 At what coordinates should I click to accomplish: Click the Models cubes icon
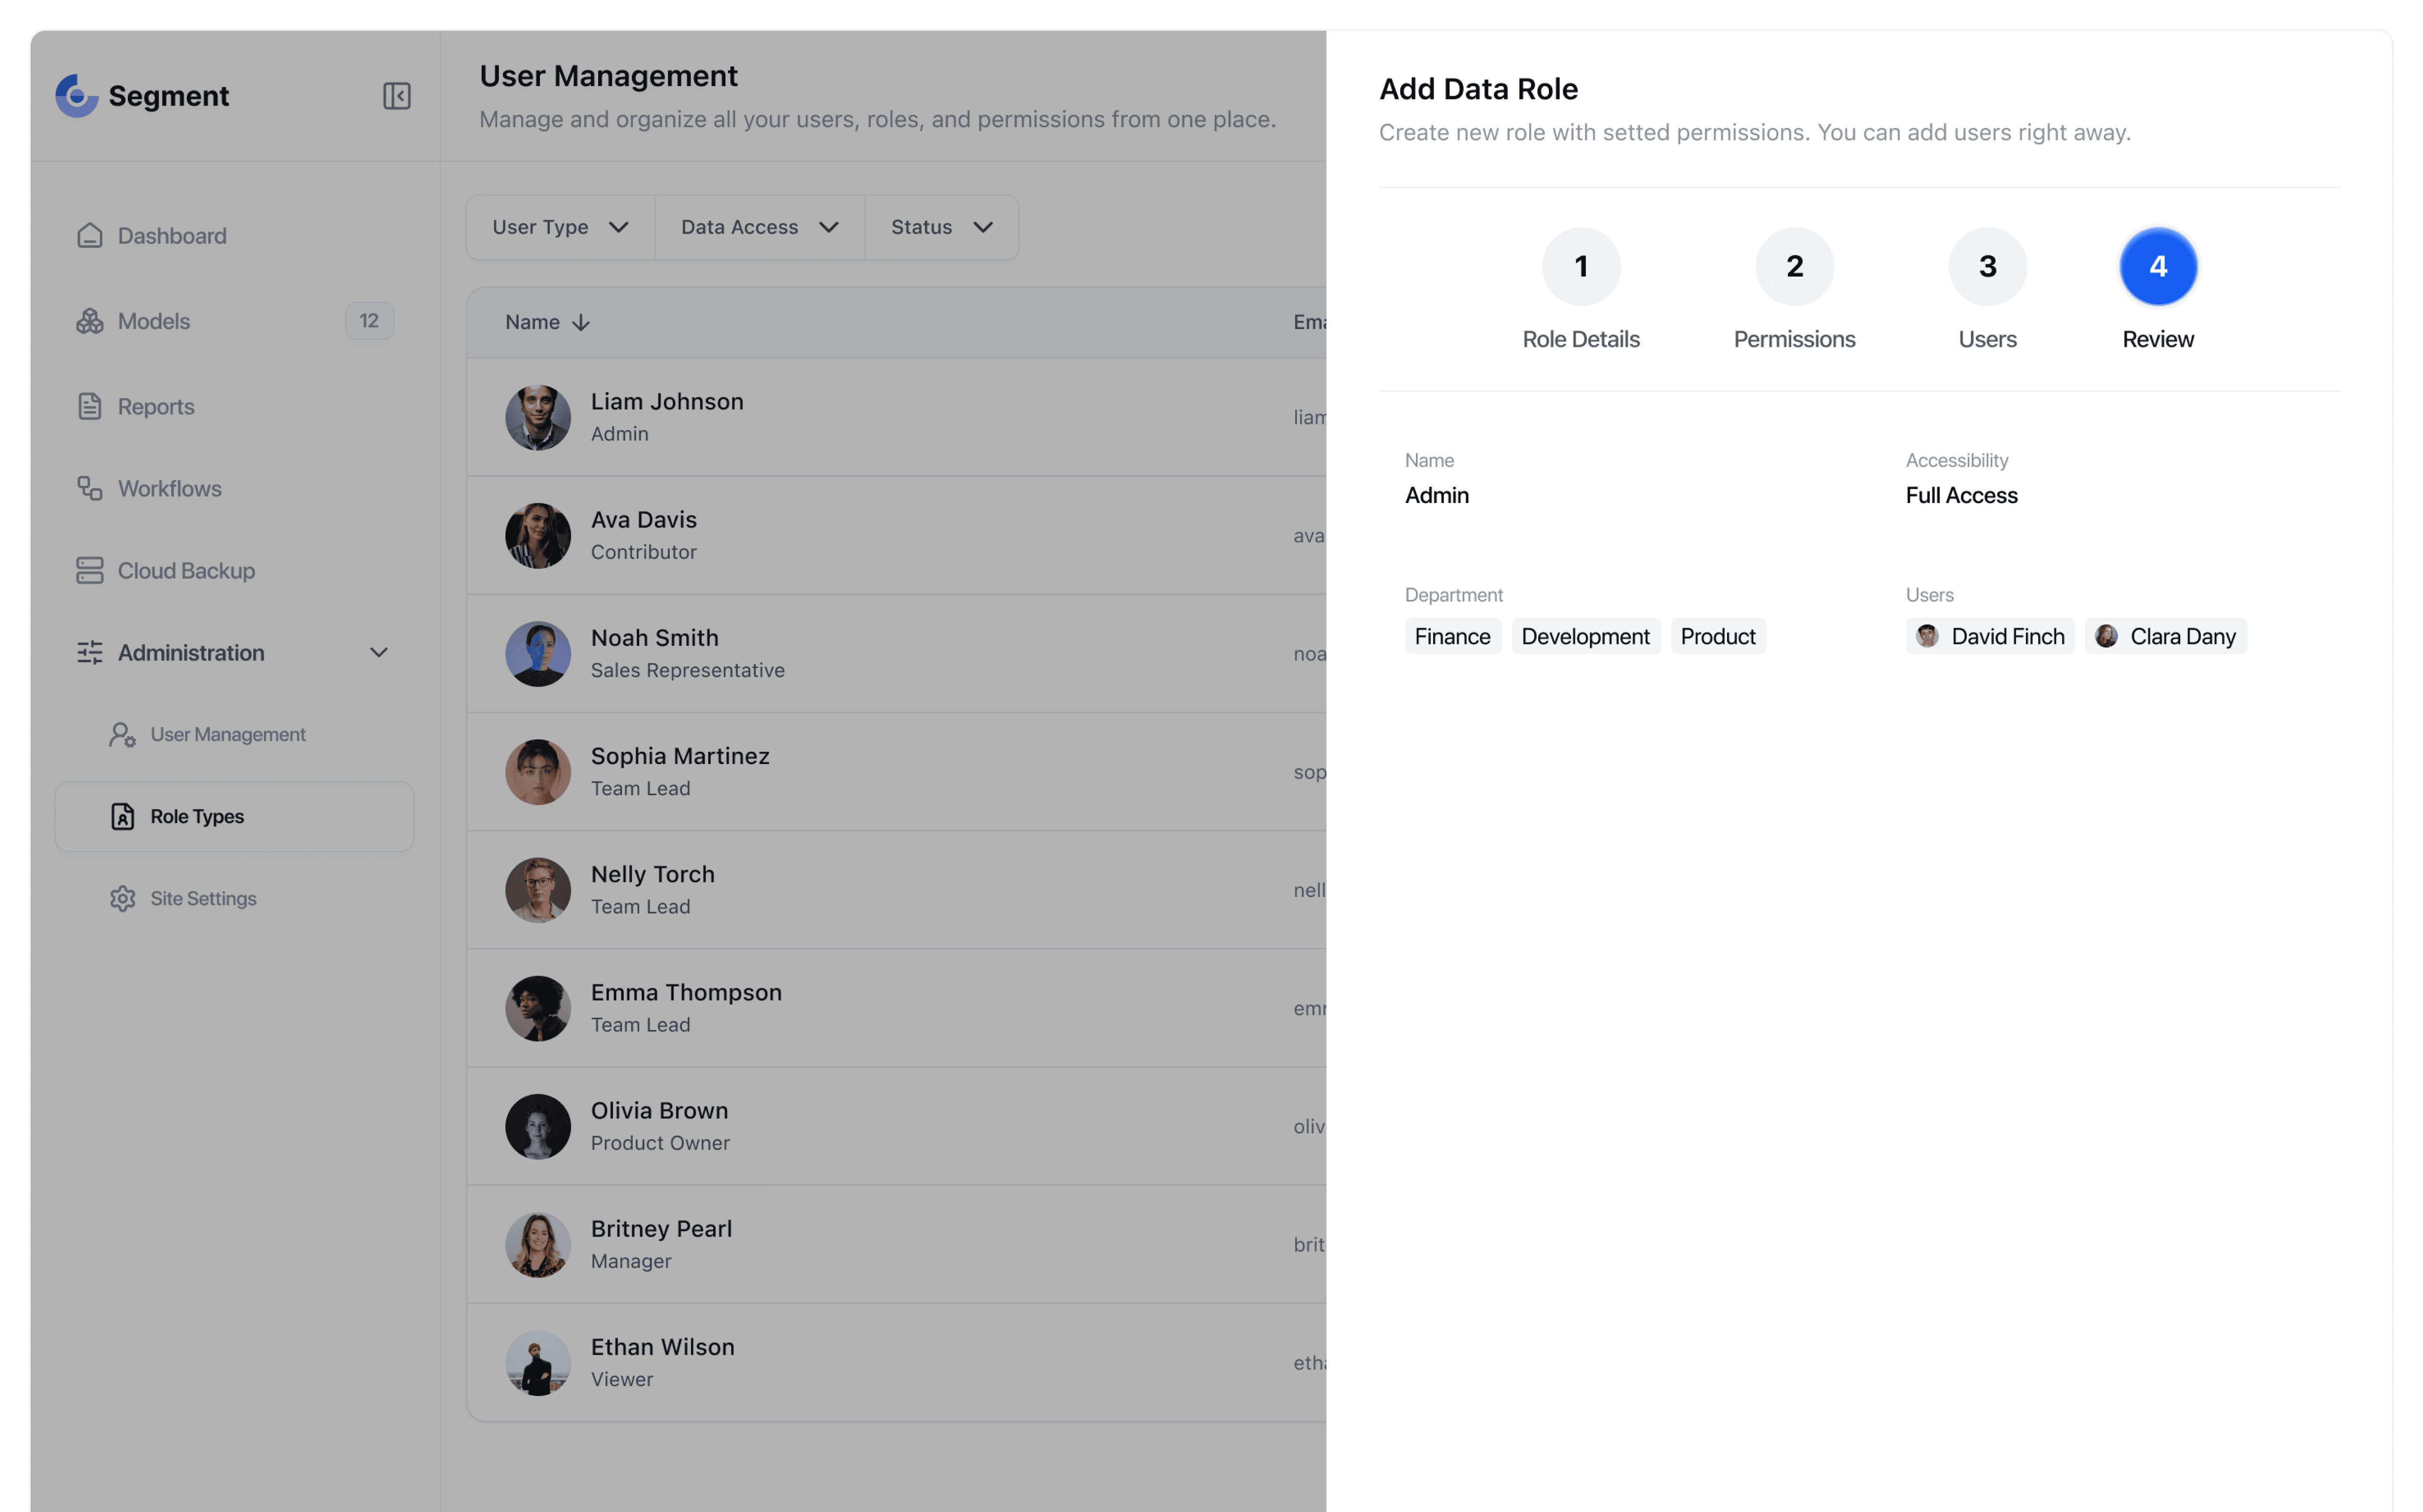tap(90, 321)
